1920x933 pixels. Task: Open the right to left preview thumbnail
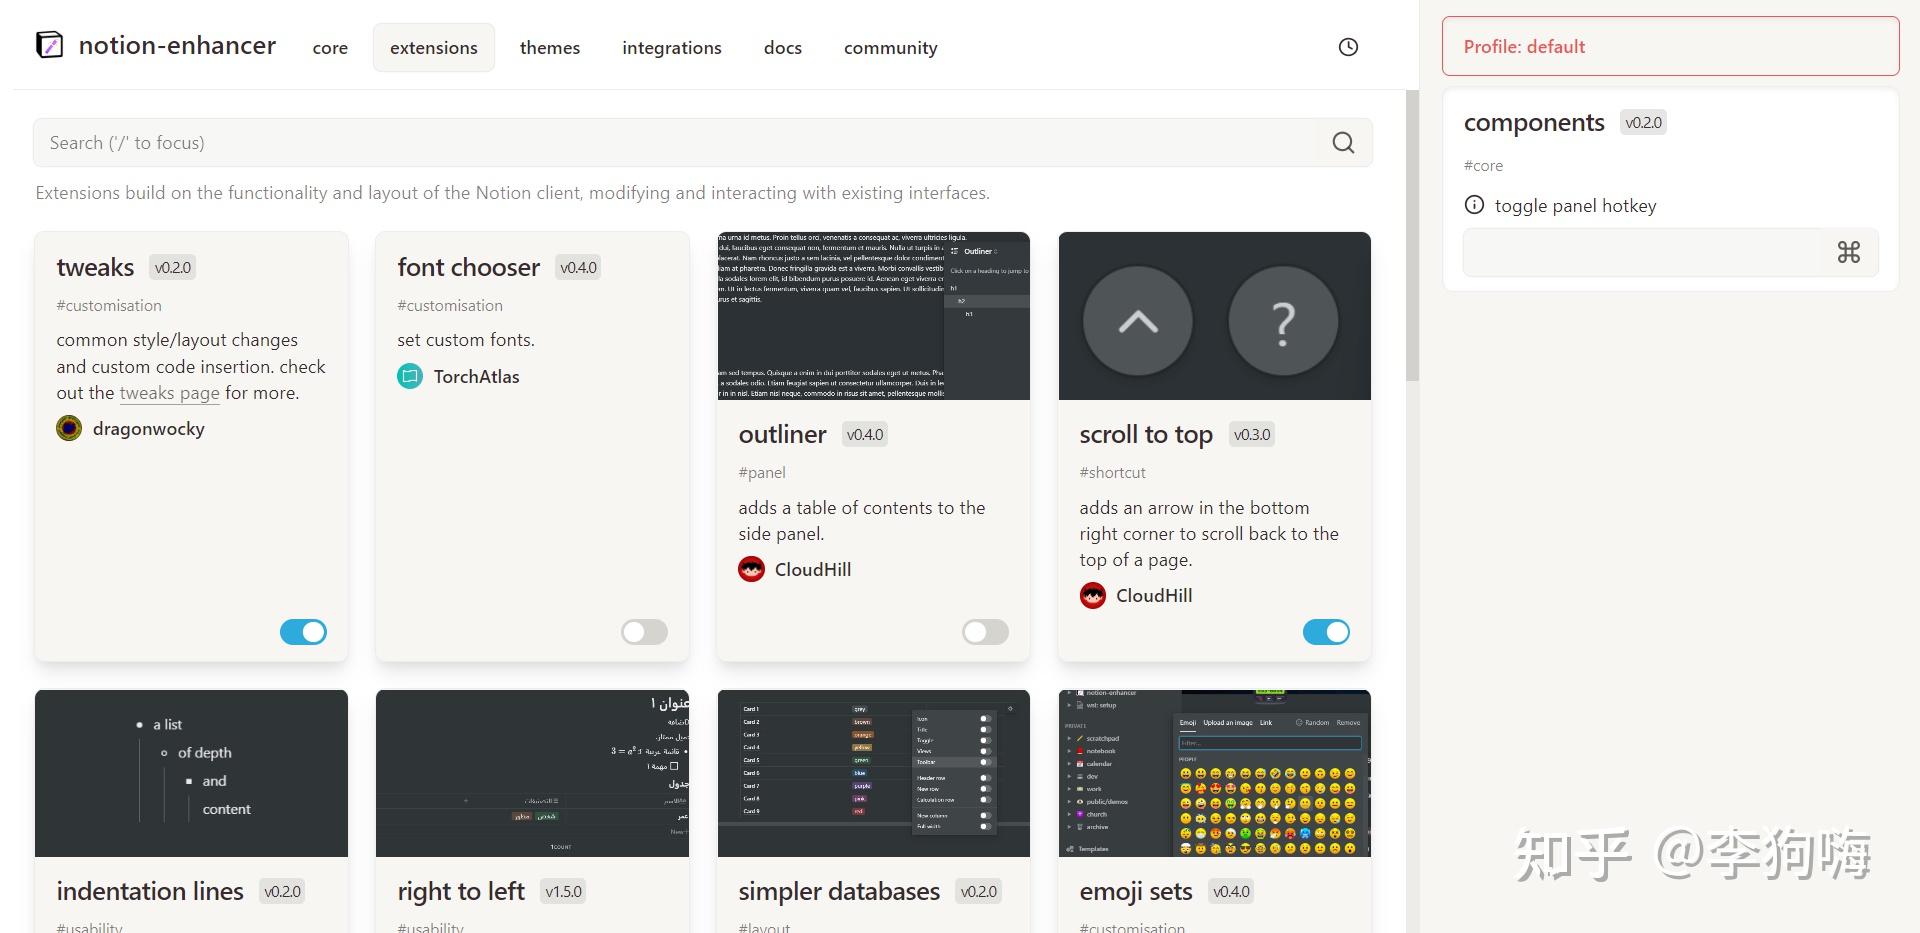(x=532, y=773)
